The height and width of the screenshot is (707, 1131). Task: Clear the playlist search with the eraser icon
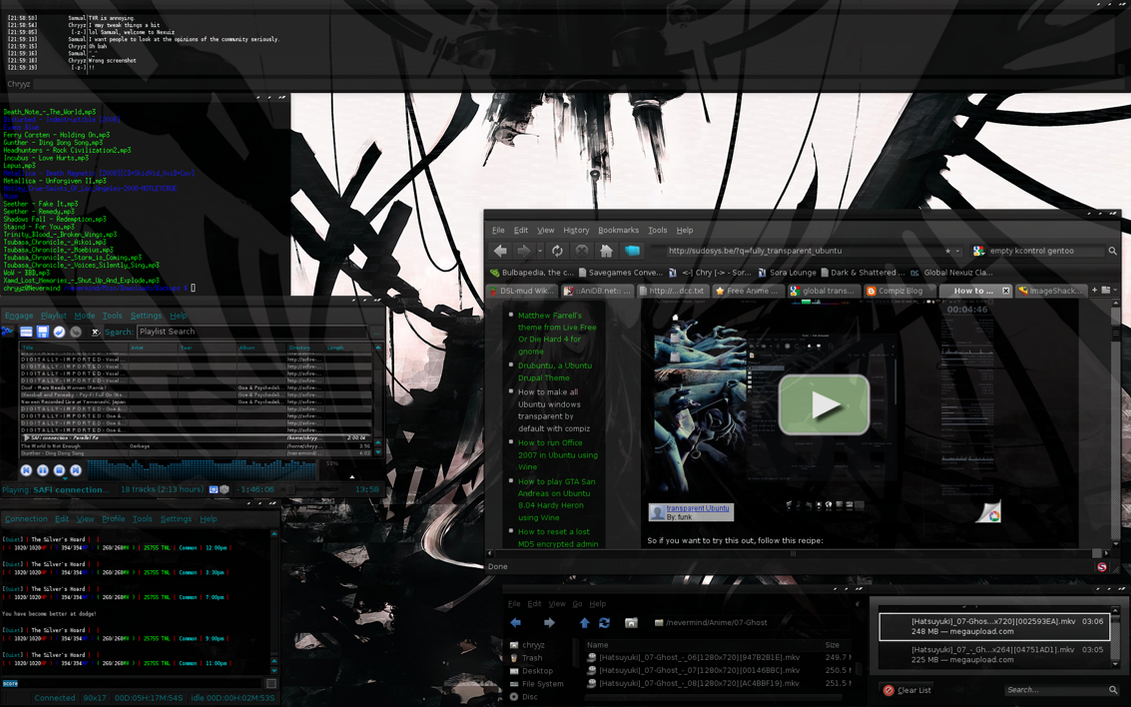pos(95,332)
